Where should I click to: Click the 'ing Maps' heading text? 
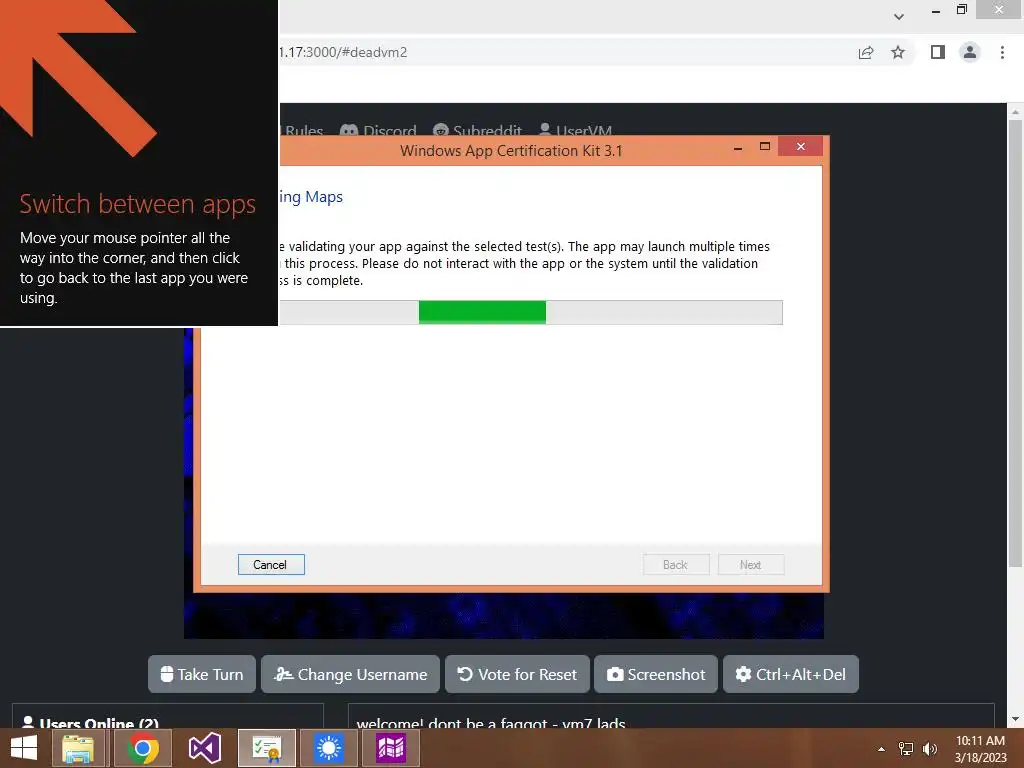coord(311,197)
